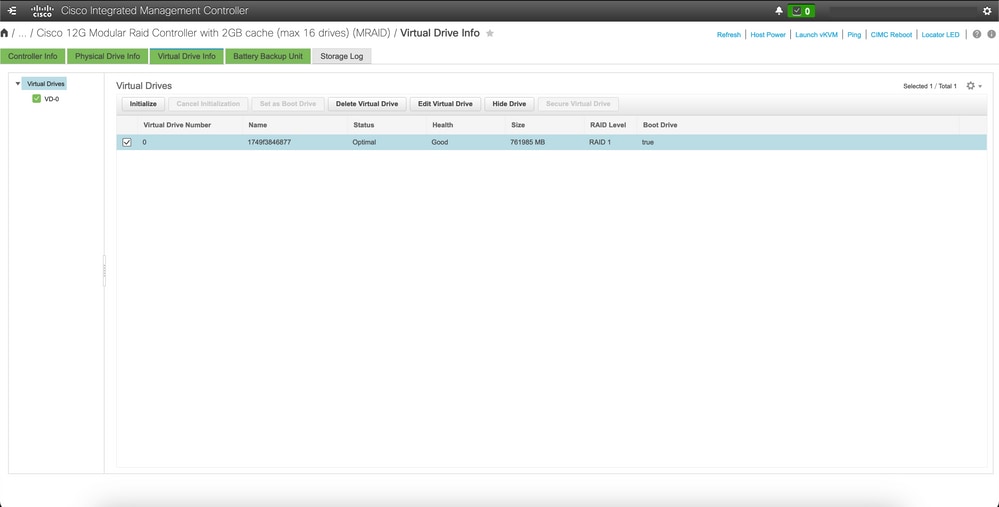
Task: Click drive name 1749f3846877
Action: click(269, 143)
